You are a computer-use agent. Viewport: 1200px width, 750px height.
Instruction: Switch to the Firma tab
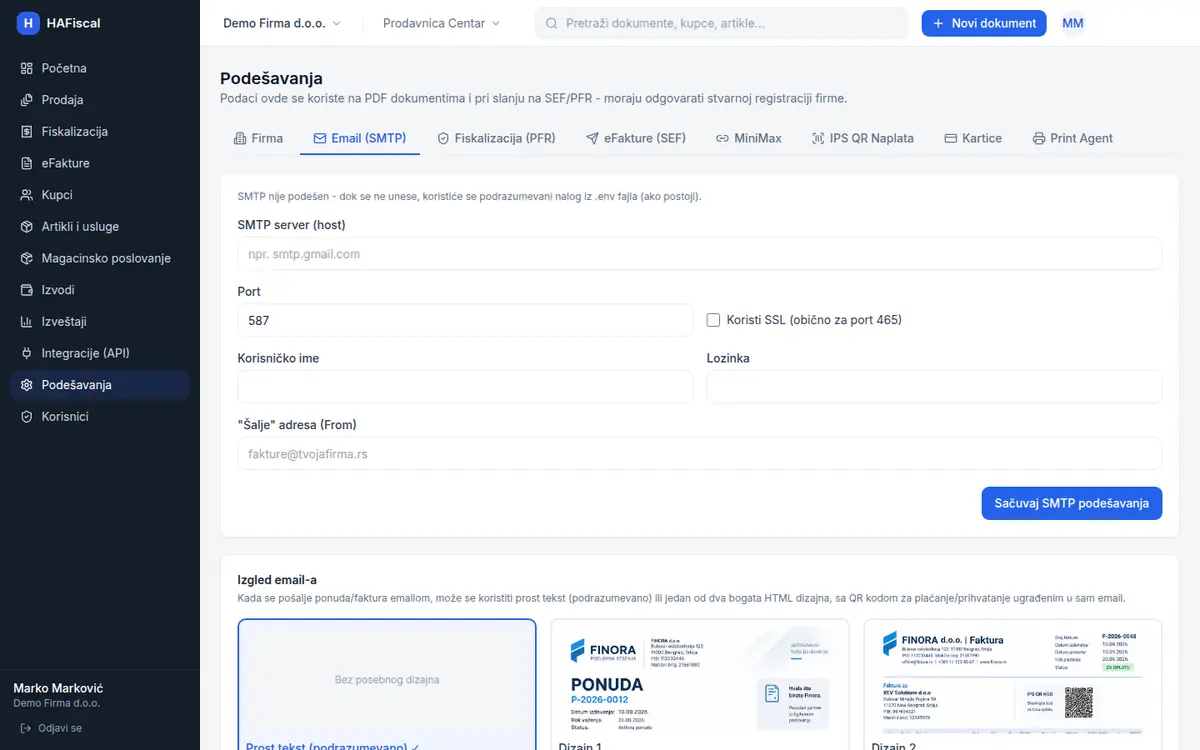258,139
